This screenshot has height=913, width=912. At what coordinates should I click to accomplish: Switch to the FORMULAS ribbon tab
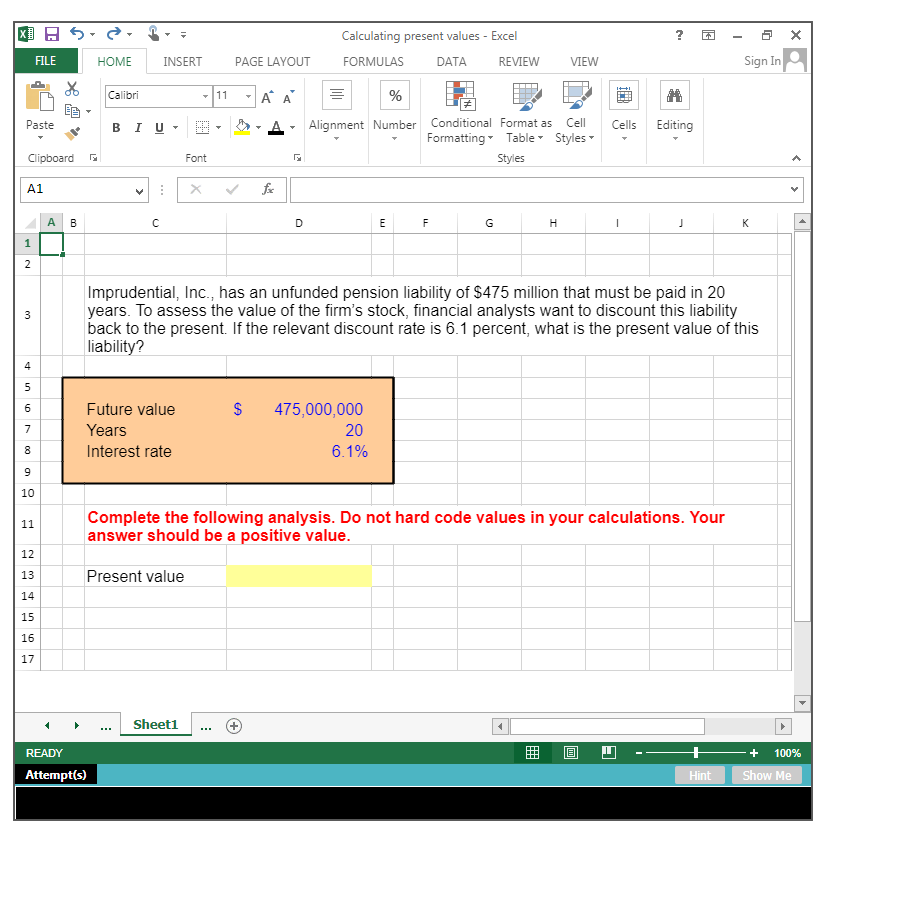(x=373, y=61)
